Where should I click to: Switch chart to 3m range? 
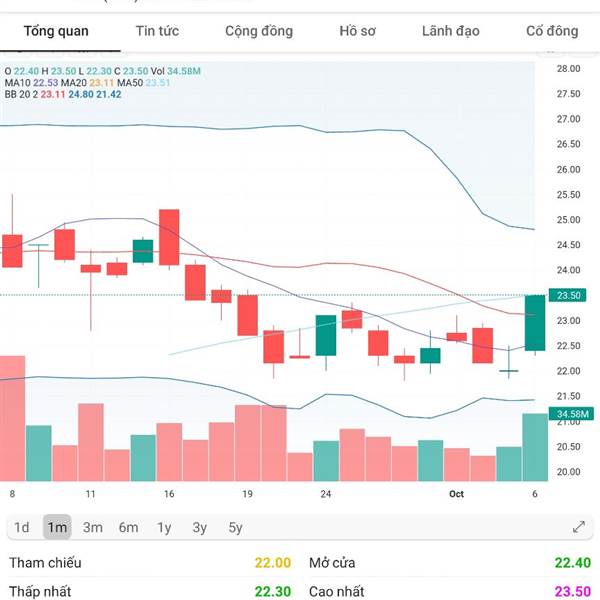point(93,527)
